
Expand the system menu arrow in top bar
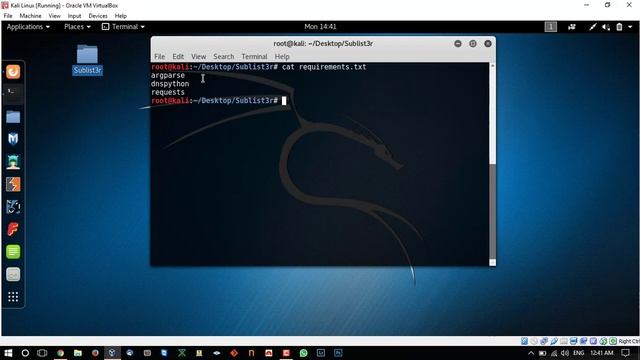click(x=630, y=27)
